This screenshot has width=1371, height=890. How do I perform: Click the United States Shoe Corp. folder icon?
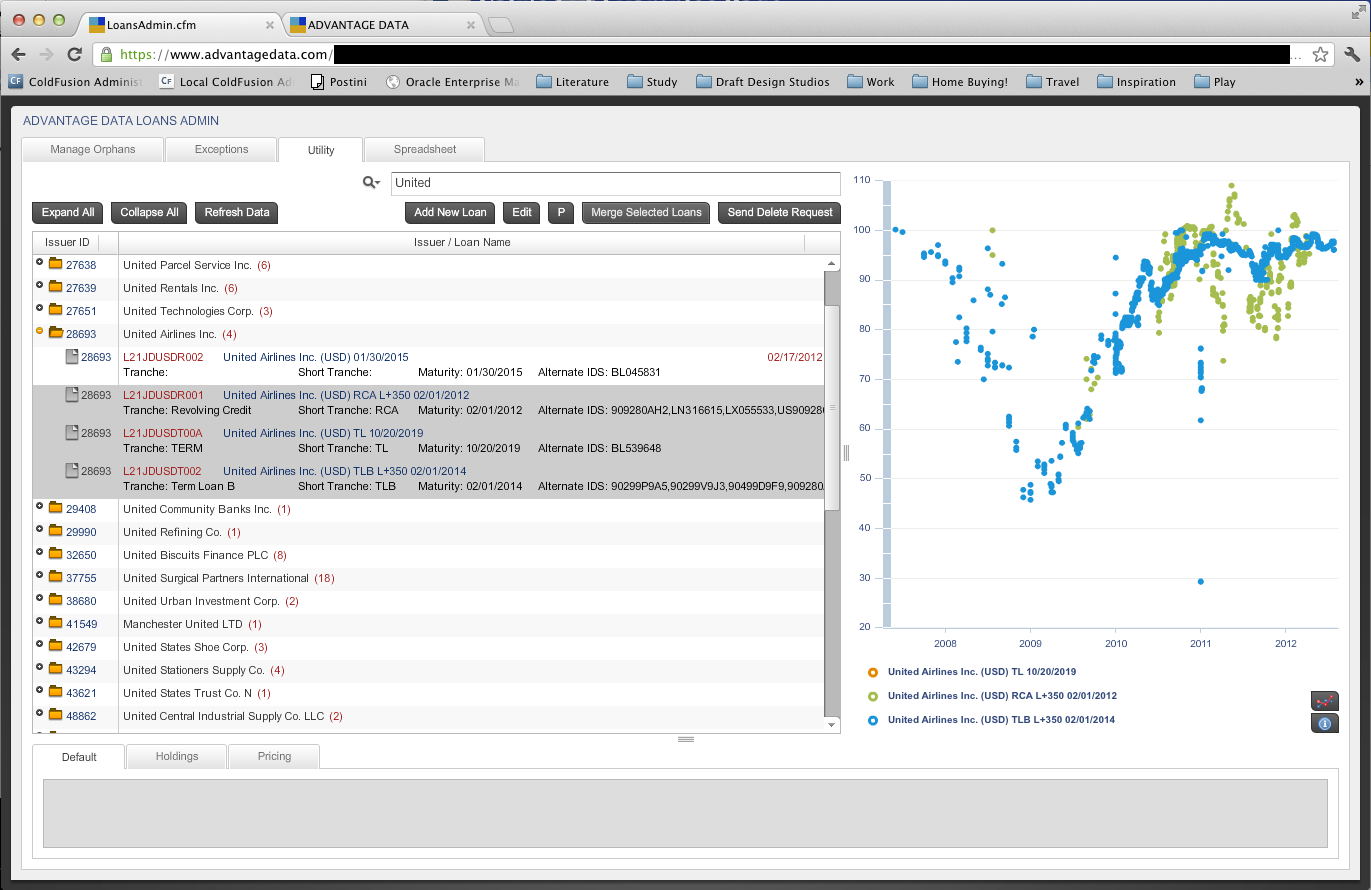tap(56, 647)
